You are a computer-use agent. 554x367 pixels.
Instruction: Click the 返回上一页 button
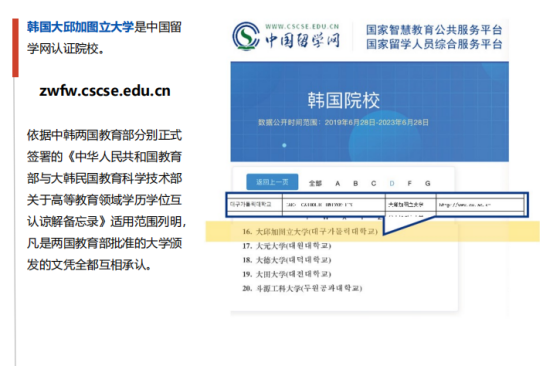(x=272, y=182)
